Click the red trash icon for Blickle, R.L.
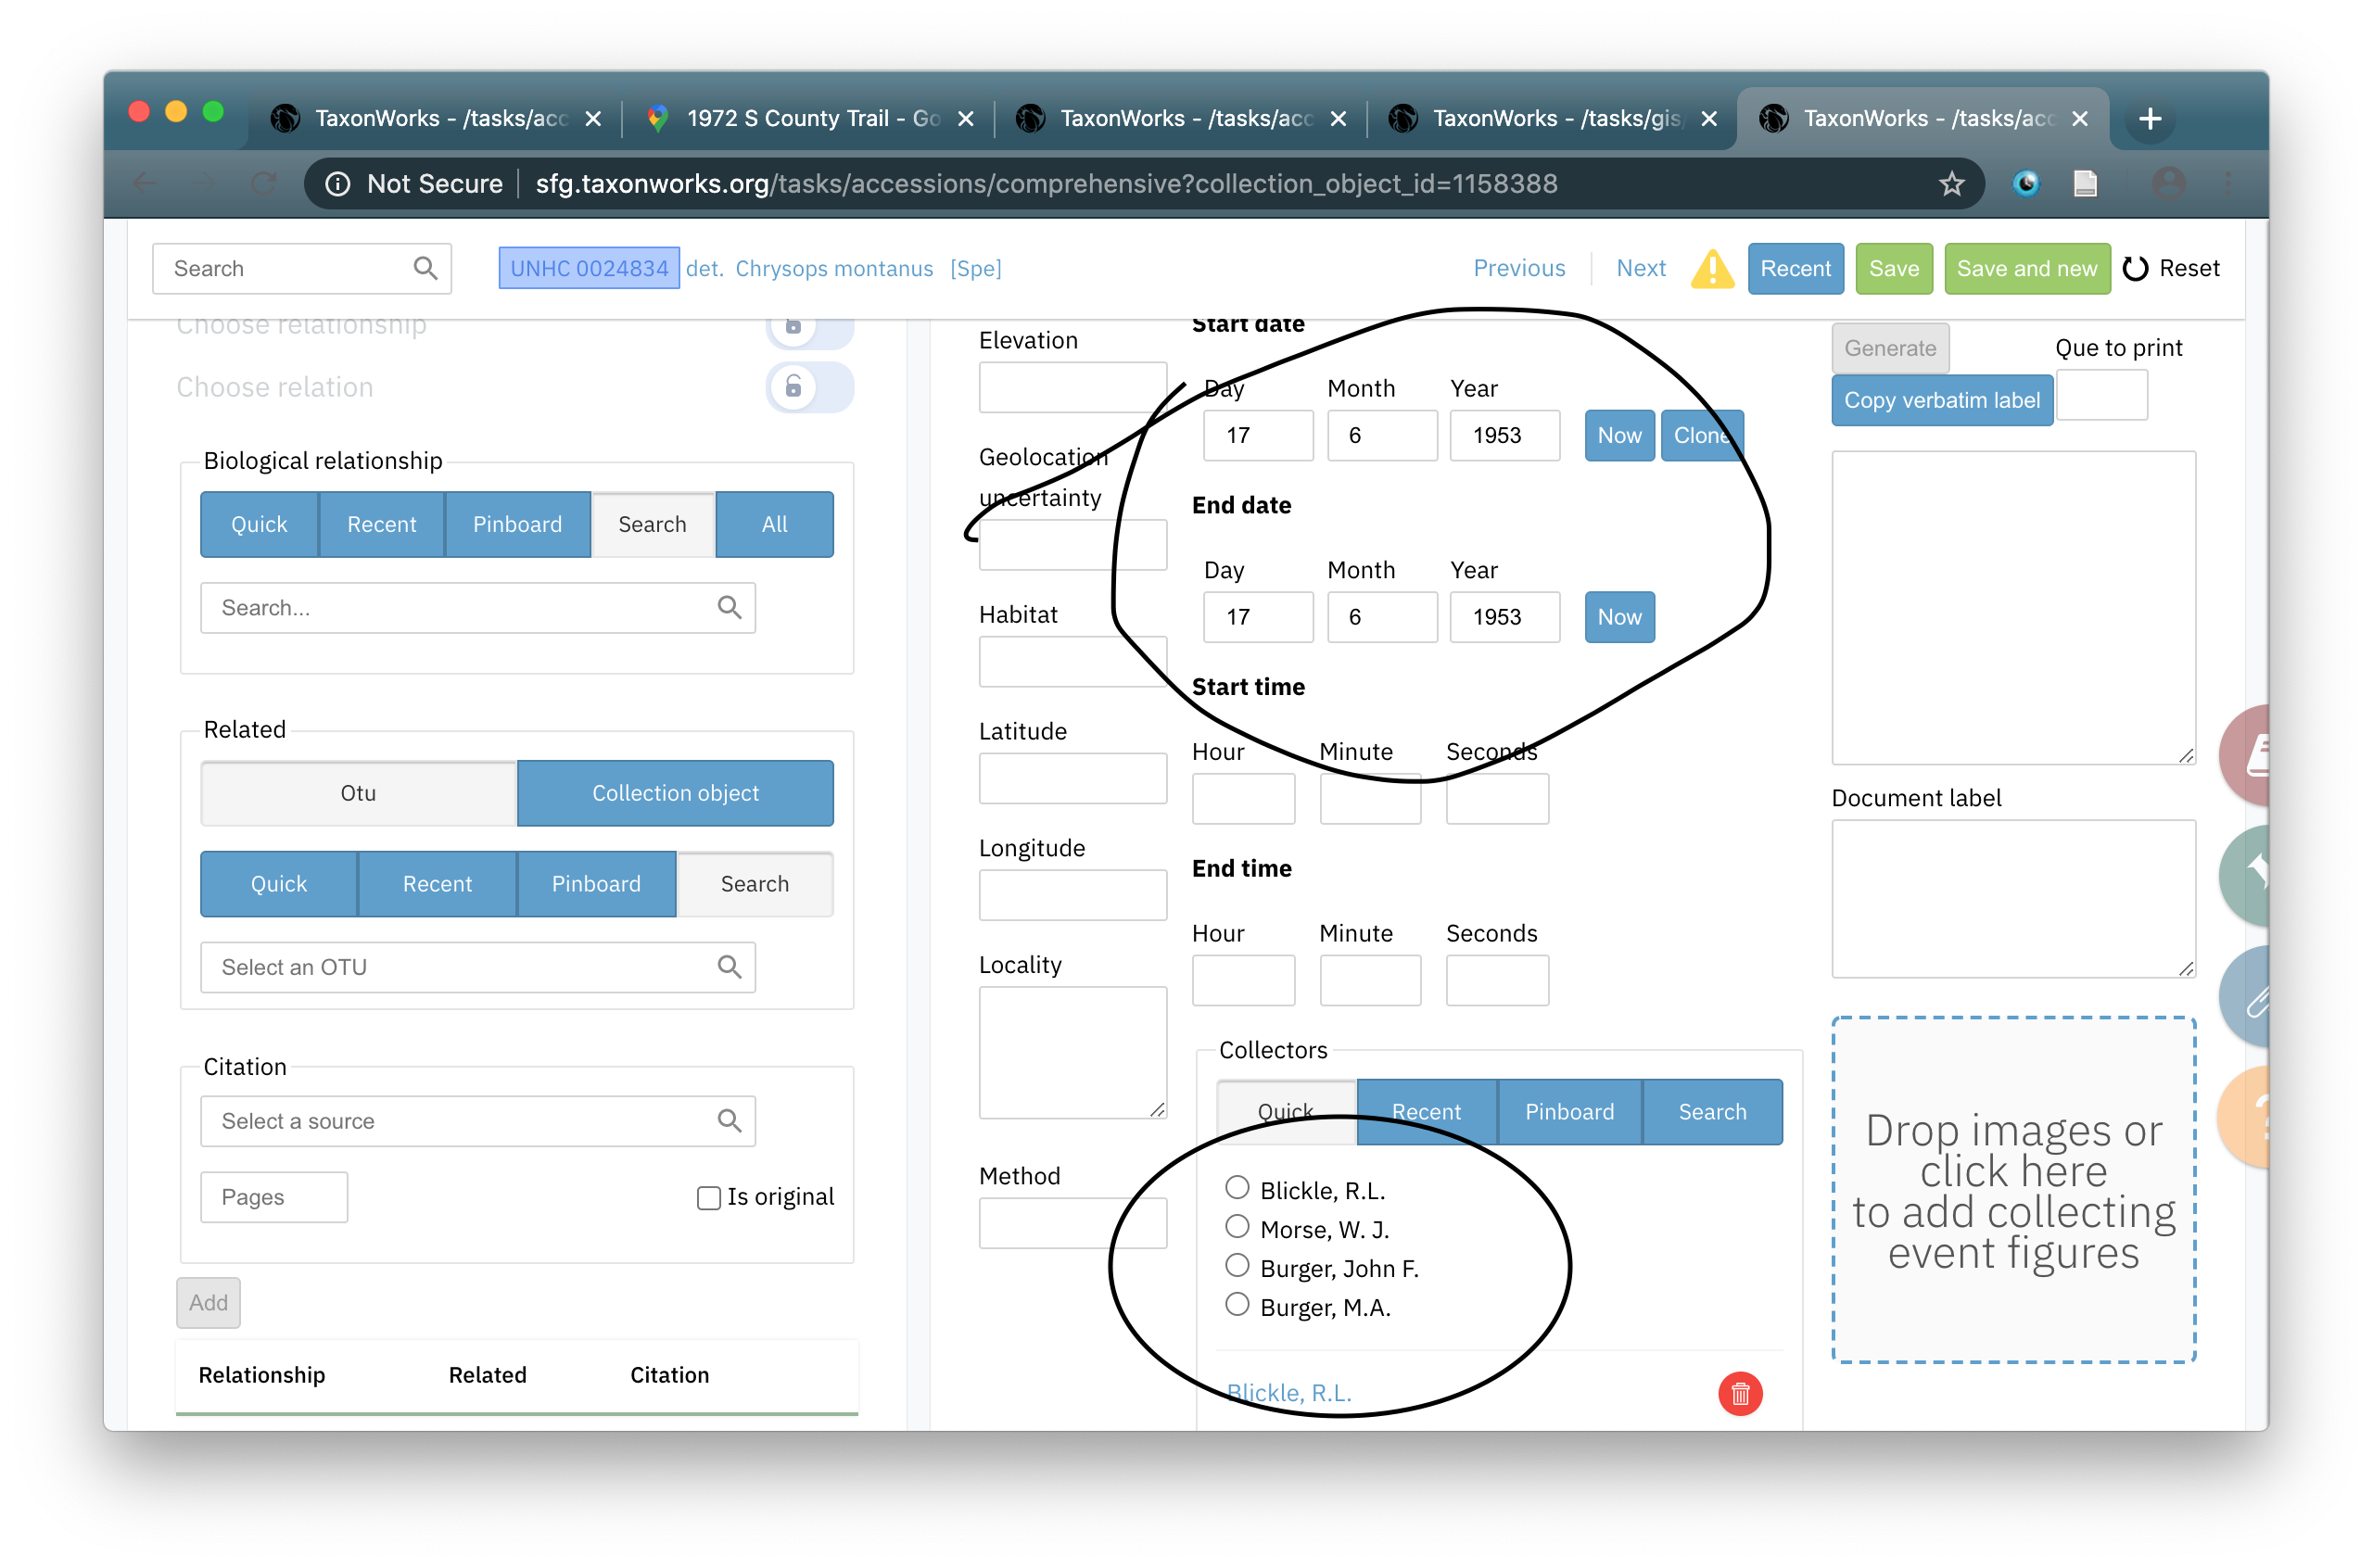The height and width of the screenshot is (1568, 2373). pyautogui.click(x=1740, y=1393)
